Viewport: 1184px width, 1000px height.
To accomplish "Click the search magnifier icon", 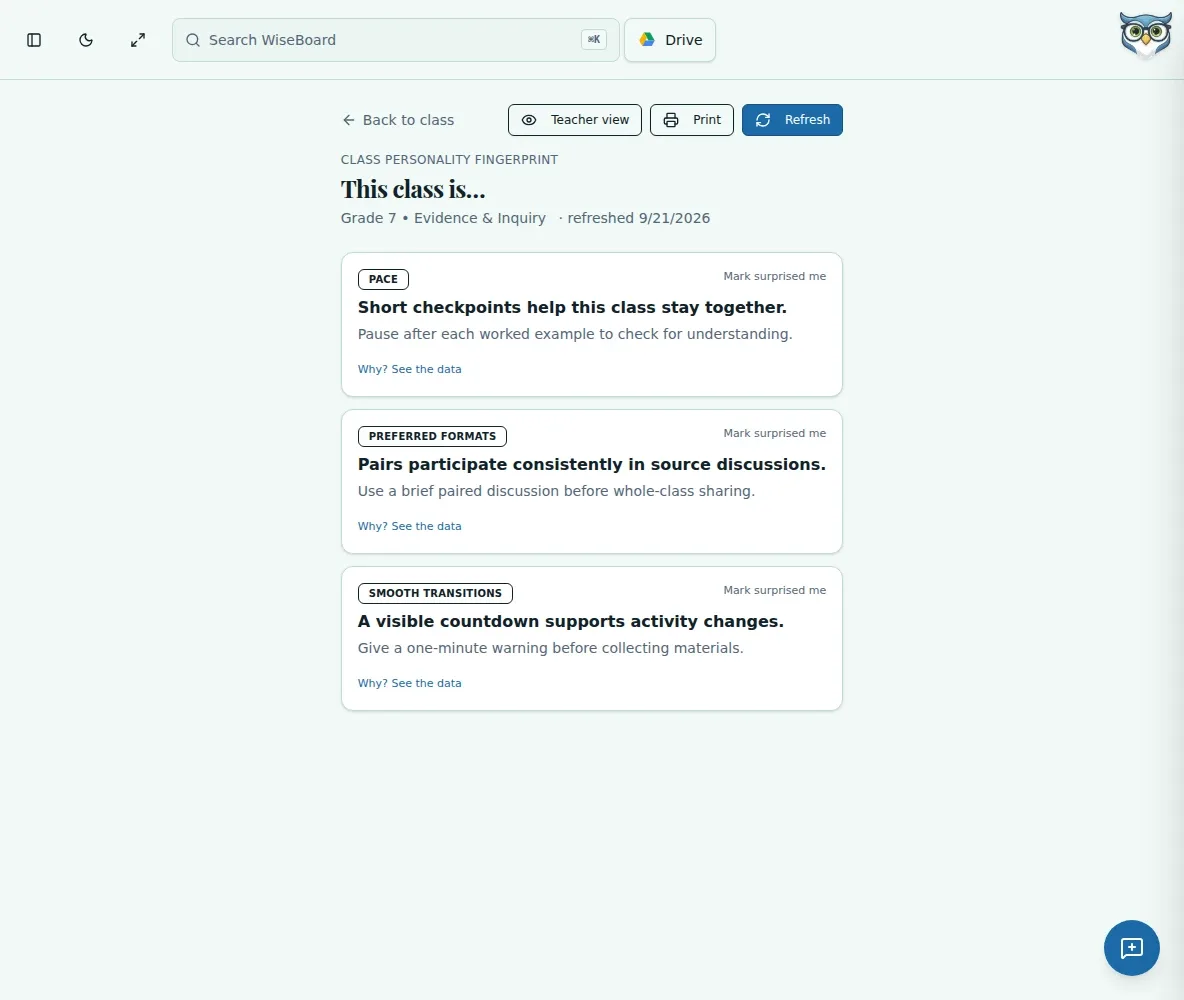I will (x=193, y=40).
